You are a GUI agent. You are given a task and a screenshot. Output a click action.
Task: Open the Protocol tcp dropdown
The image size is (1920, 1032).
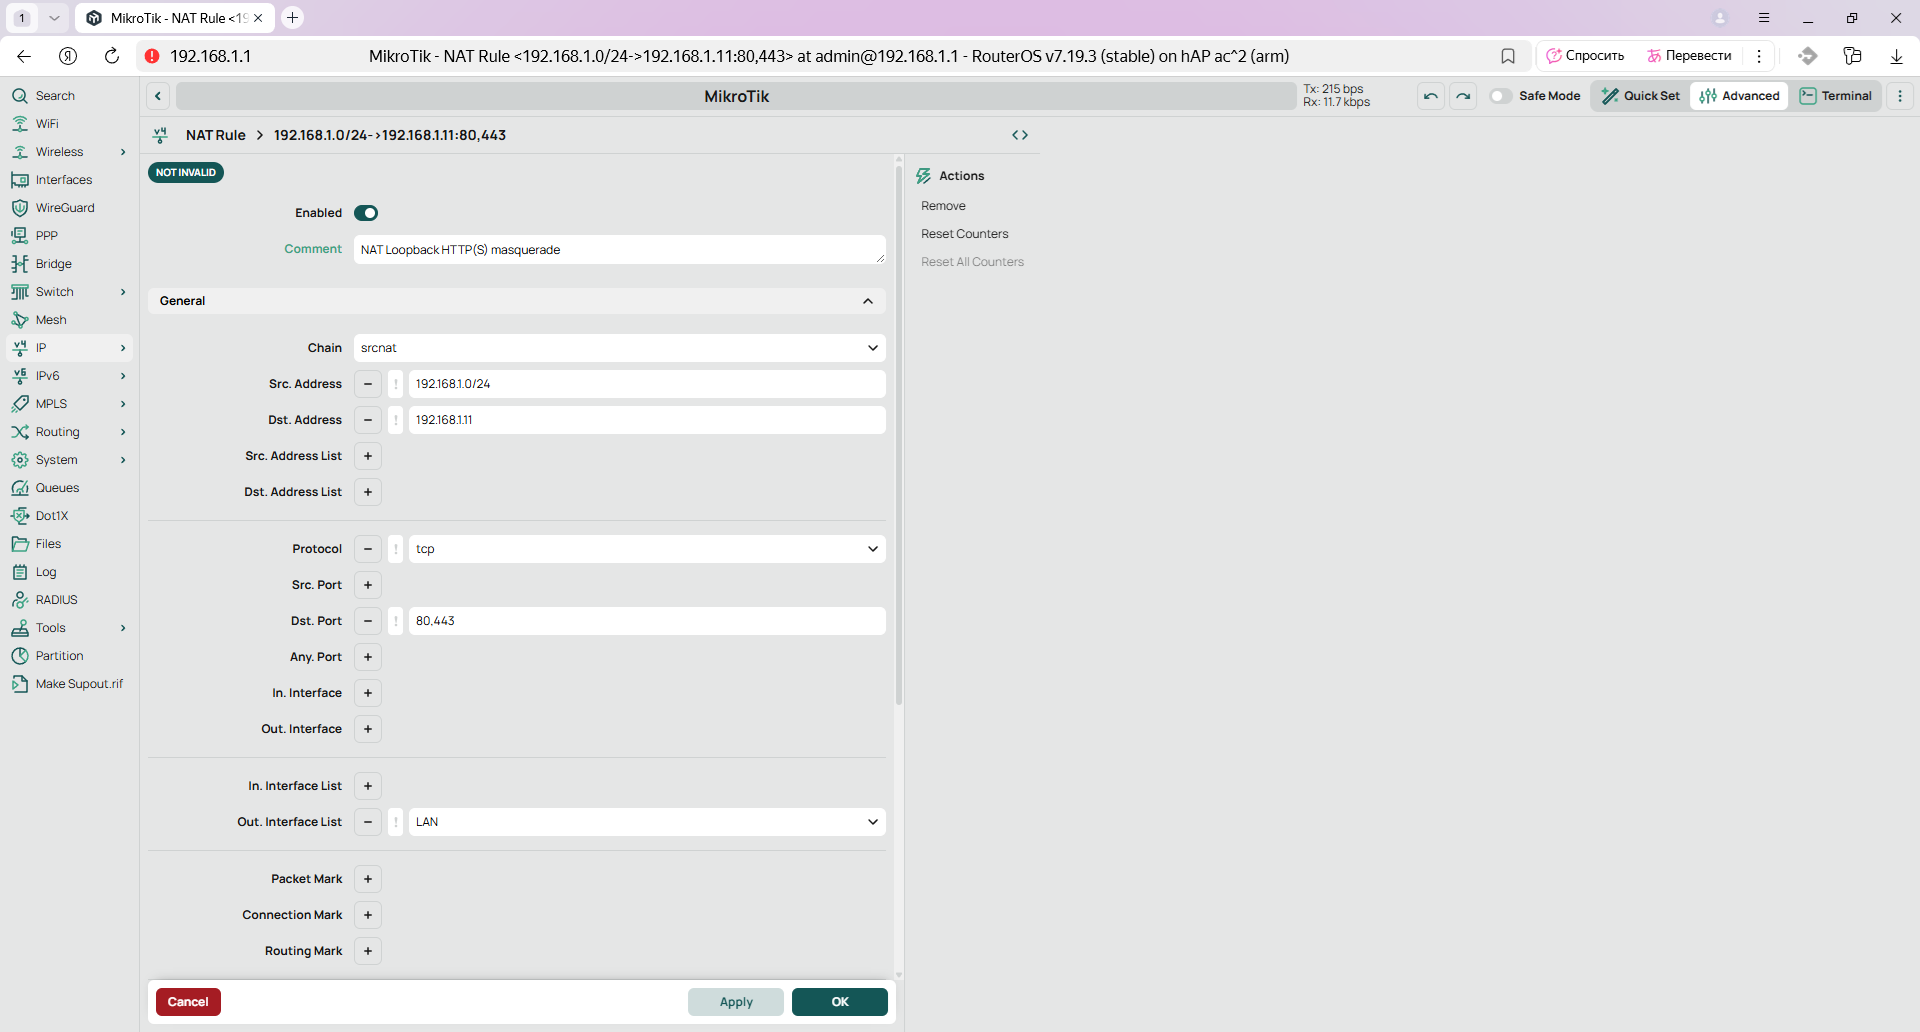click(647, 549)
